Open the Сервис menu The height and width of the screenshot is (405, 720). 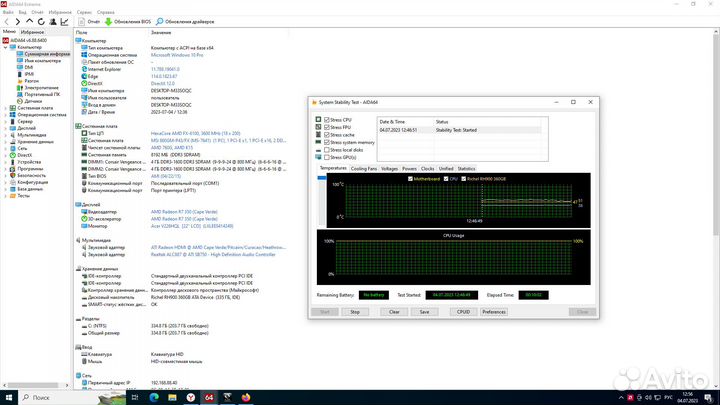click(84, 12)
